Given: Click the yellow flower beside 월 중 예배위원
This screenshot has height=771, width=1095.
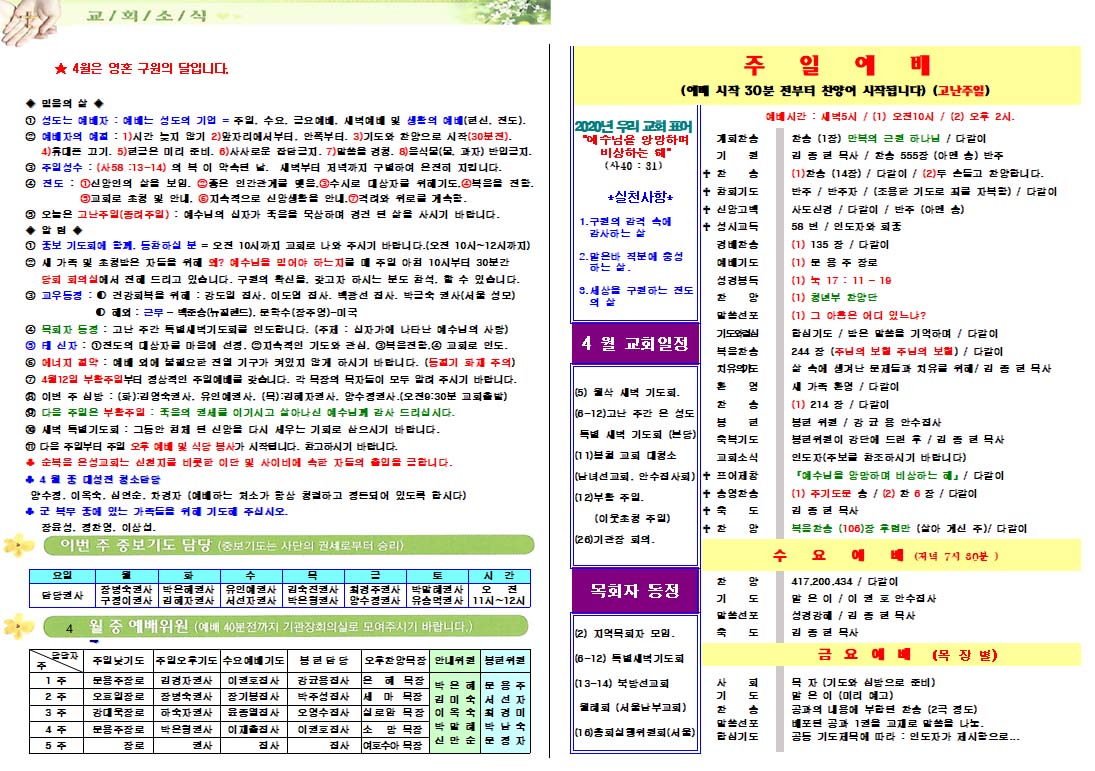Looking at the screenshot, I should (x=20, y=627).
